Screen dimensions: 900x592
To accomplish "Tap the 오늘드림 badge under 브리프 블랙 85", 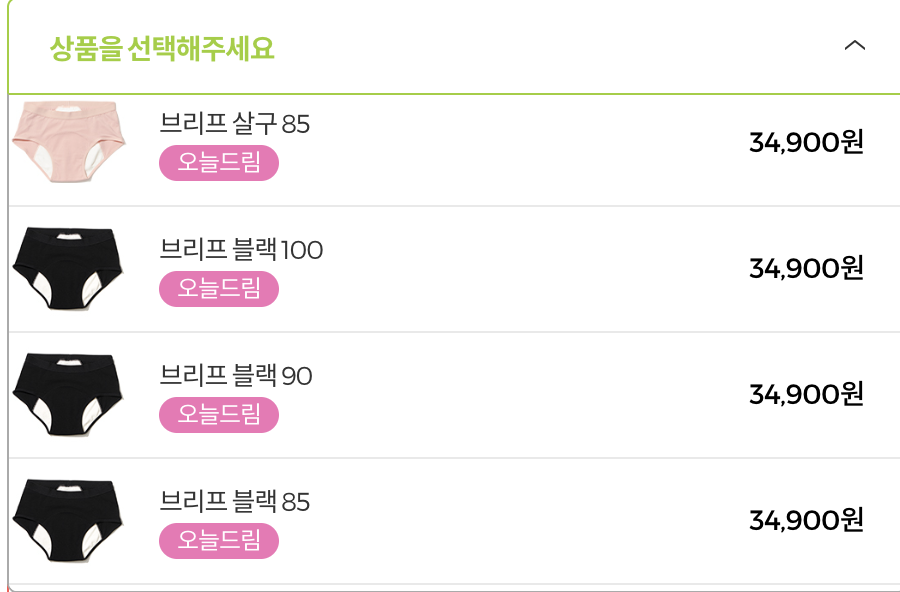I will tap(219, 541).
